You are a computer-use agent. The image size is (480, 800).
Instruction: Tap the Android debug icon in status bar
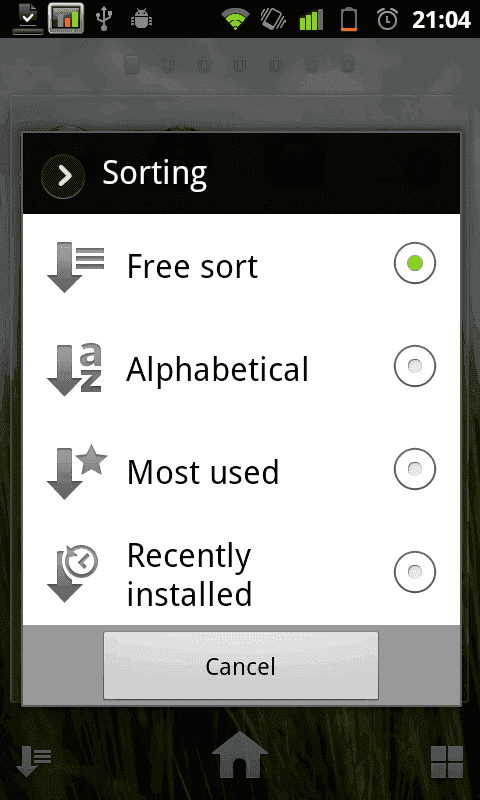pyautogui.click(x=141, y=19)
